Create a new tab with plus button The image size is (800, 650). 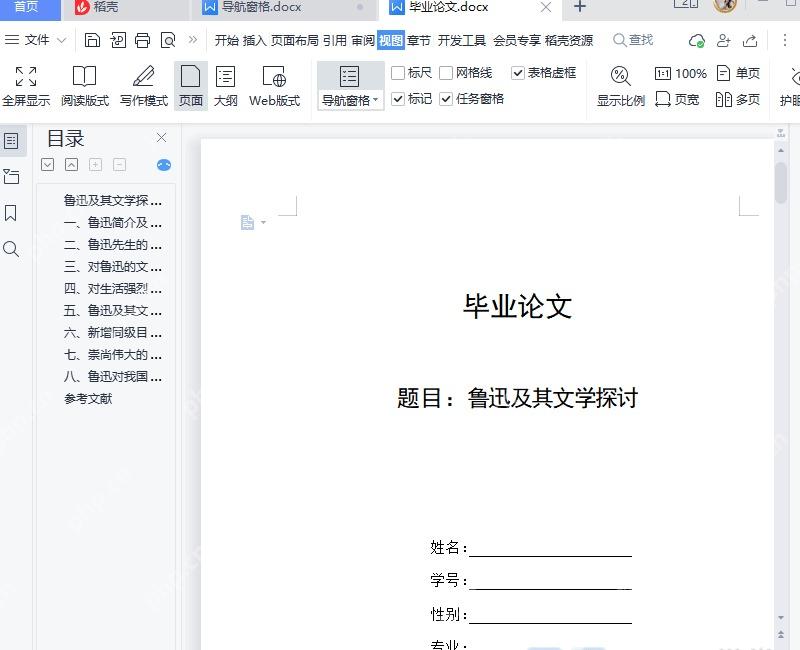(x=580, y=7)
